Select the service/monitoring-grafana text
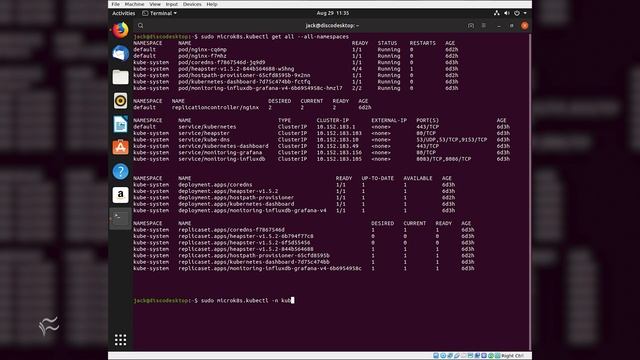Image resolution: width=640 pixels, height=360 pixels. pos(220,153)
